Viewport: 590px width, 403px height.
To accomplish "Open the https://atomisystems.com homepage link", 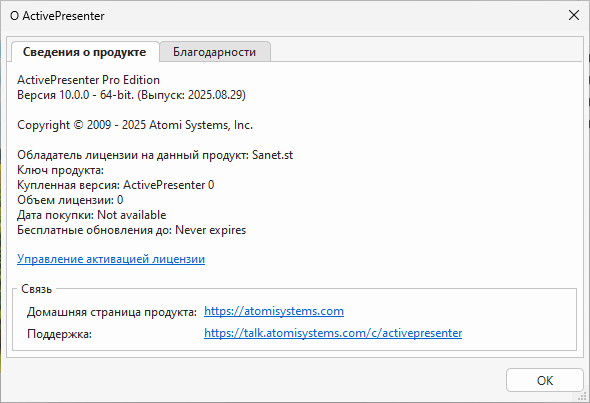I will (274, 311).
